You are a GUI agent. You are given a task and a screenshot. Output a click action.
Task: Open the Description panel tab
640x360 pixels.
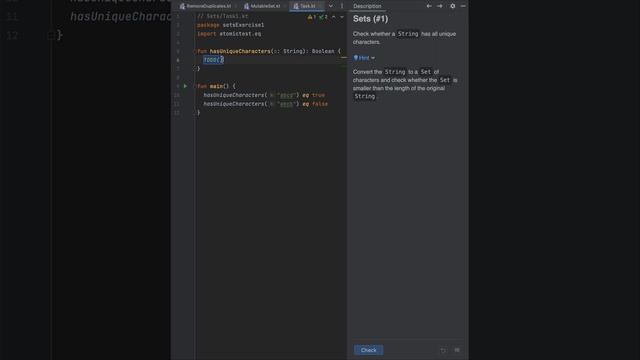(x=367, y=6)
